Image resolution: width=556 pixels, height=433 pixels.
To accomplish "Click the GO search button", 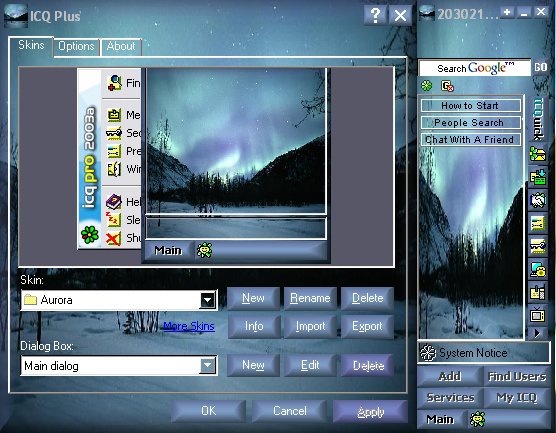I will (540, 67).
